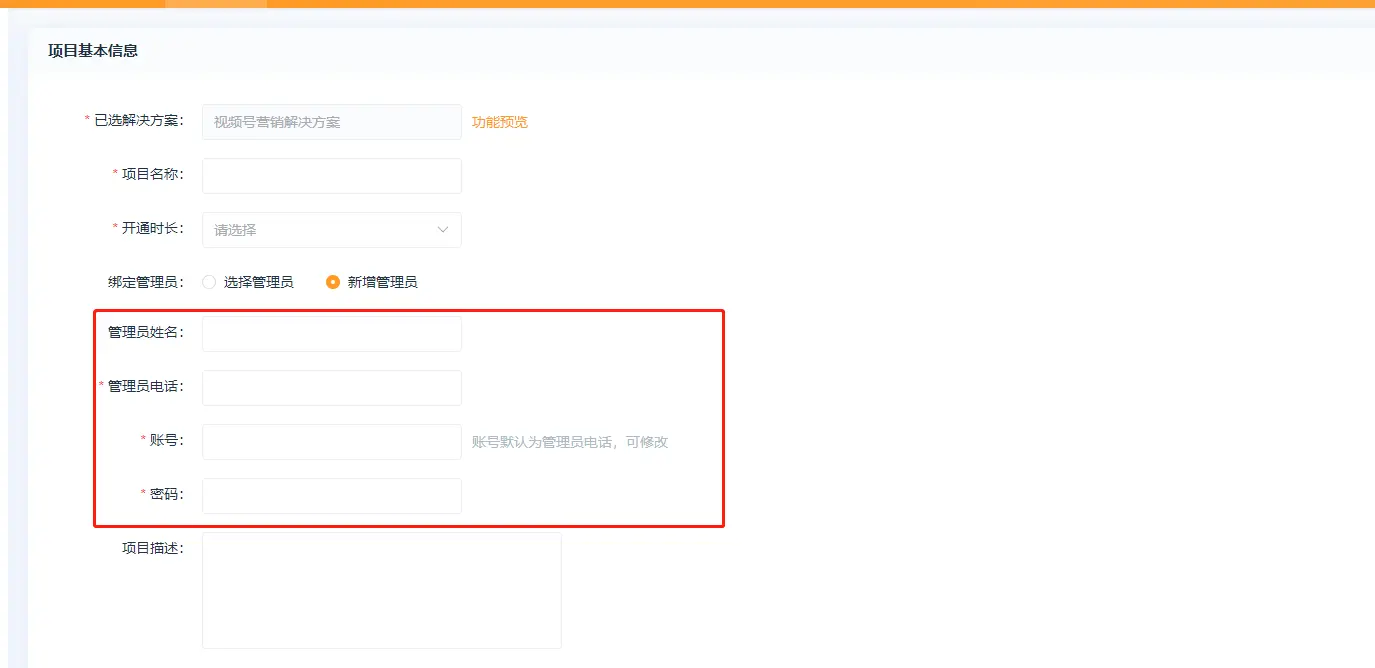The width and height of the screenshot is (1375, 668).
Task: Select the 新增管理员 radio button
Action: (x=333, y=282)
